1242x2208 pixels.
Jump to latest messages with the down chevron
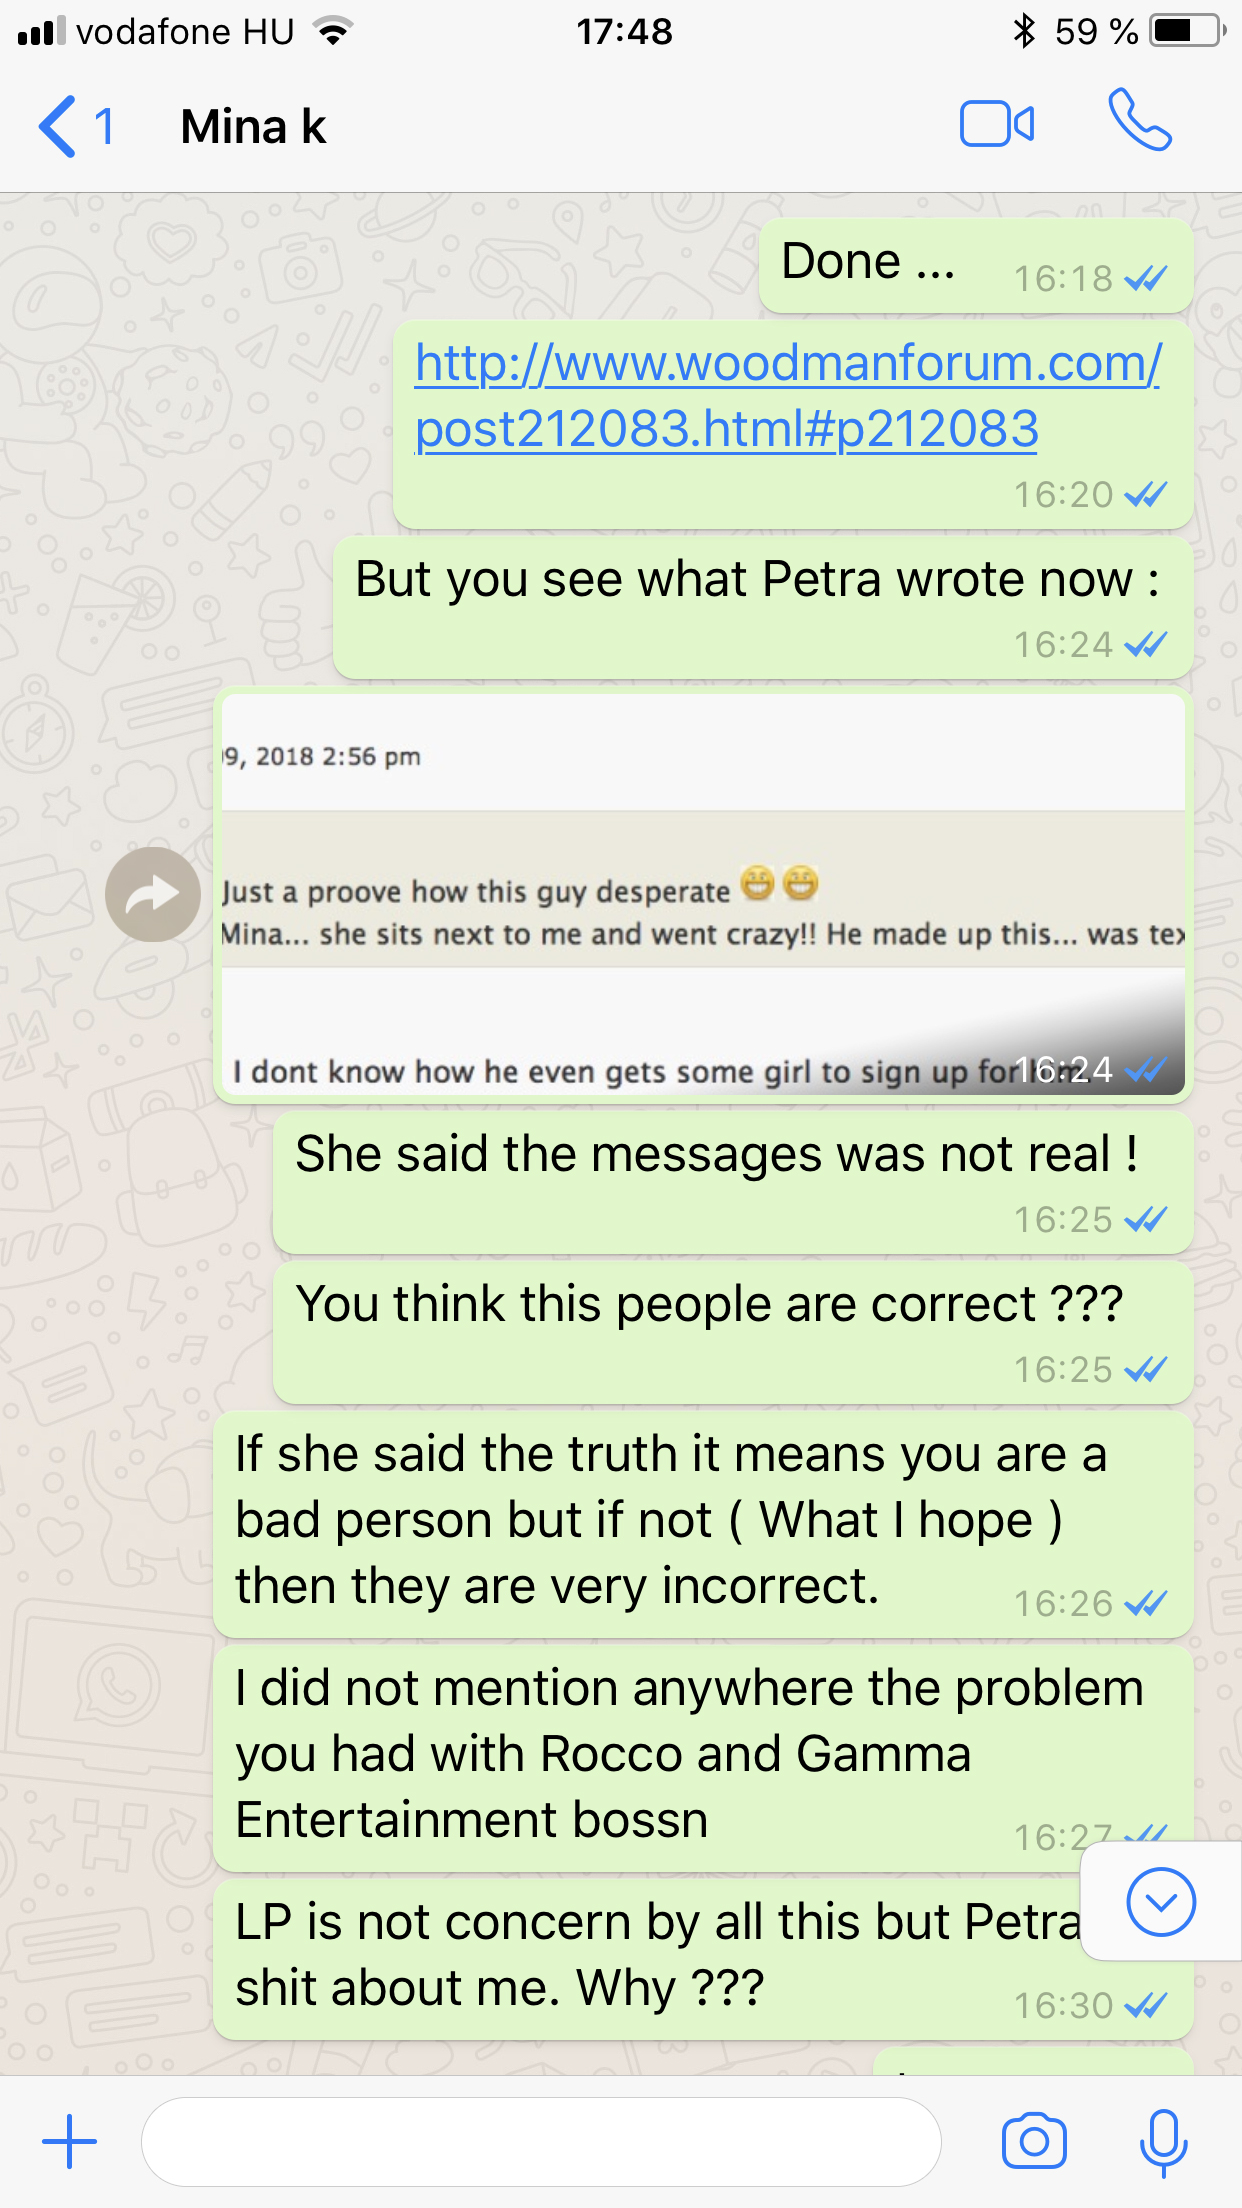[1161, 1901]
